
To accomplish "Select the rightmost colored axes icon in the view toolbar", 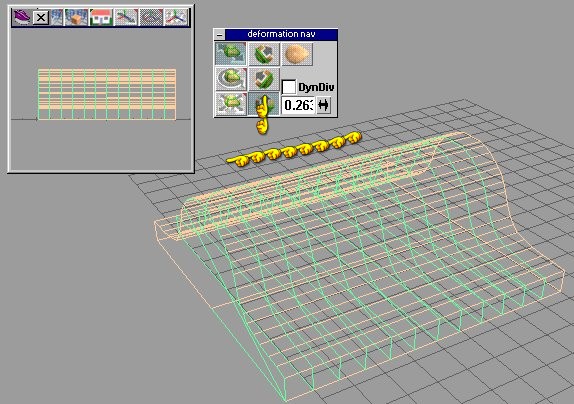I will [176, 17].
